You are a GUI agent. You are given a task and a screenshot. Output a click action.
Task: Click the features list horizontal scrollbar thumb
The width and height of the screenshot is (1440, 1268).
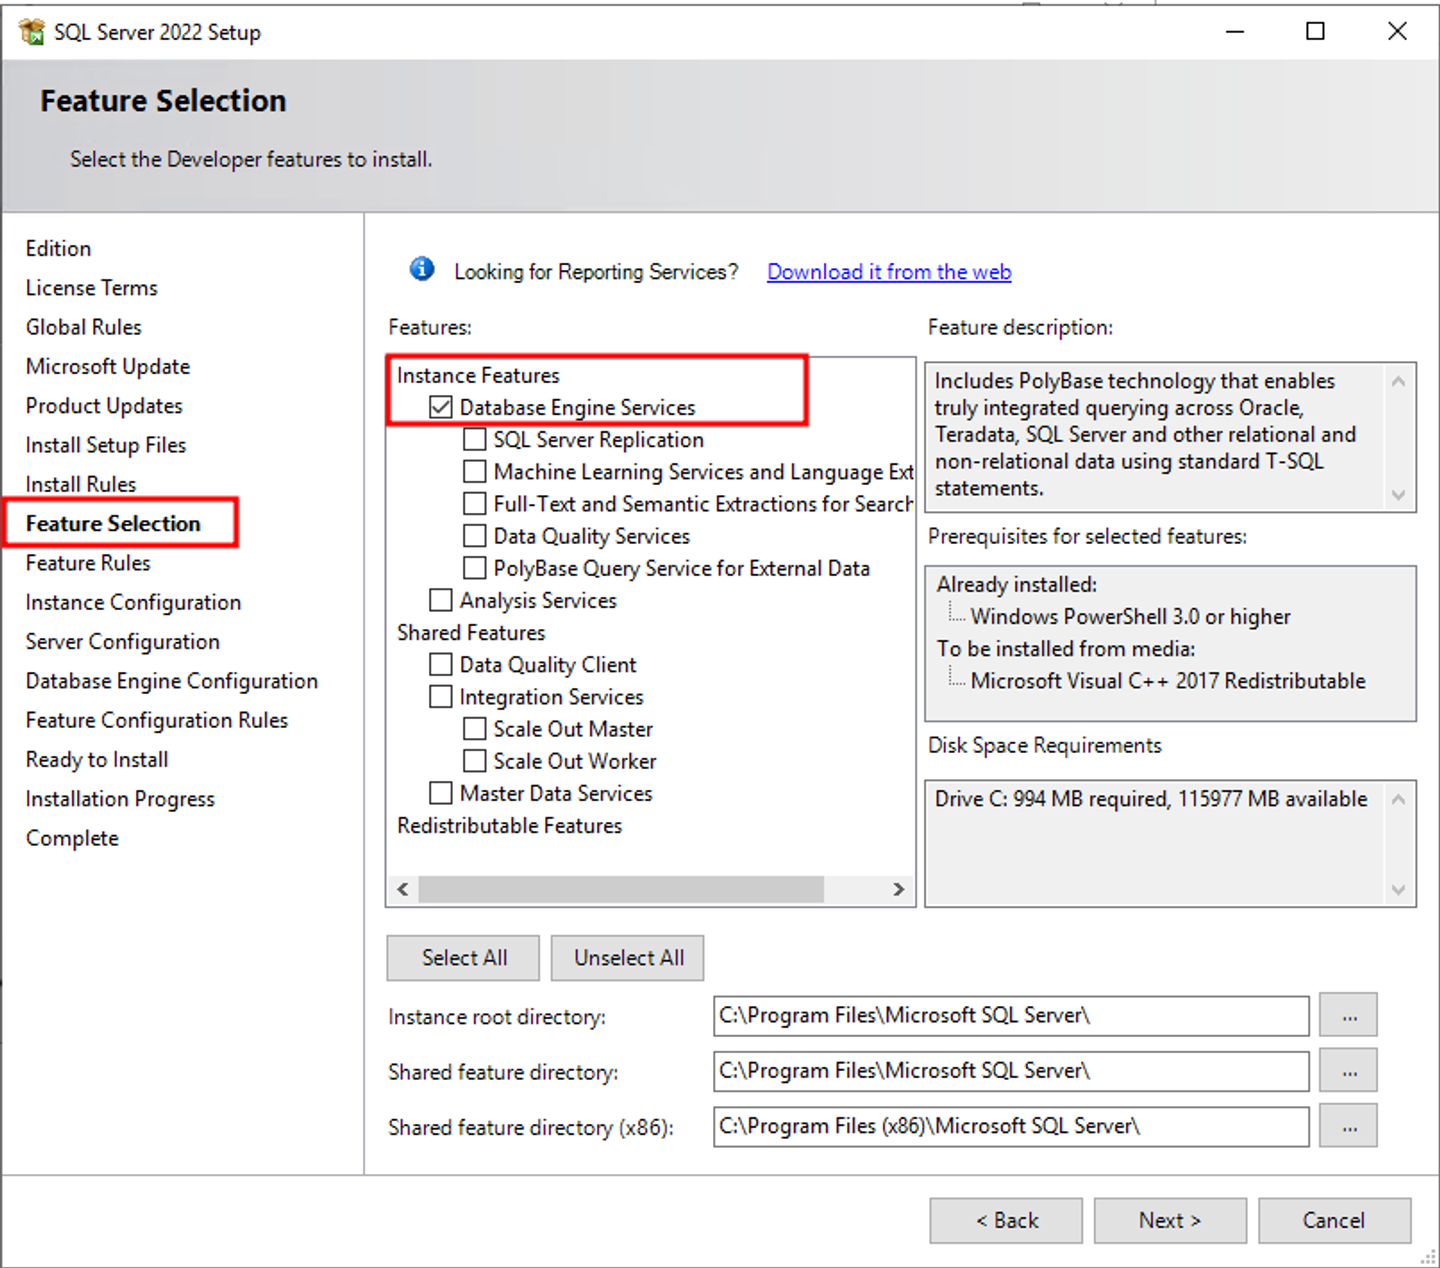coord(621,889)
